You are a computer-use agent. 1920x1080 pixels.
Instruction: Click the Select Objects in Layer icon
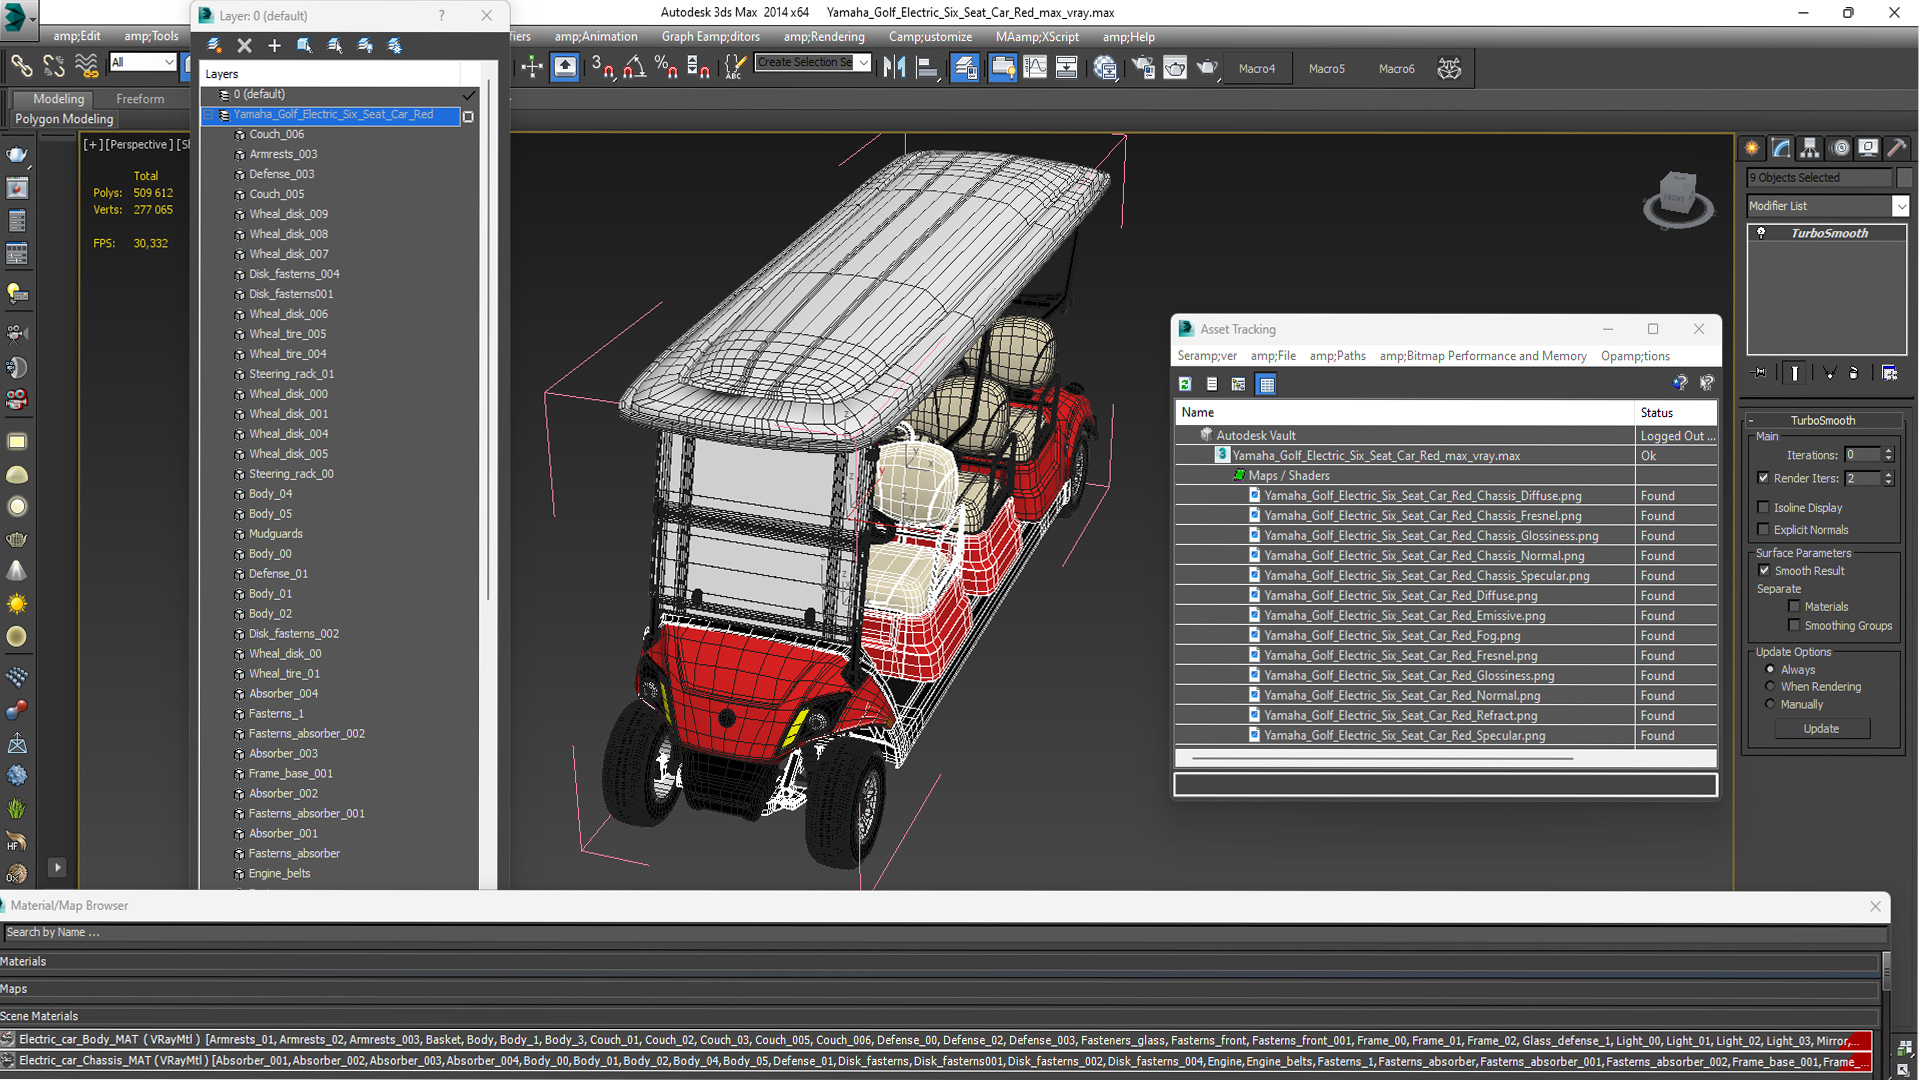[x=305, y=45]
